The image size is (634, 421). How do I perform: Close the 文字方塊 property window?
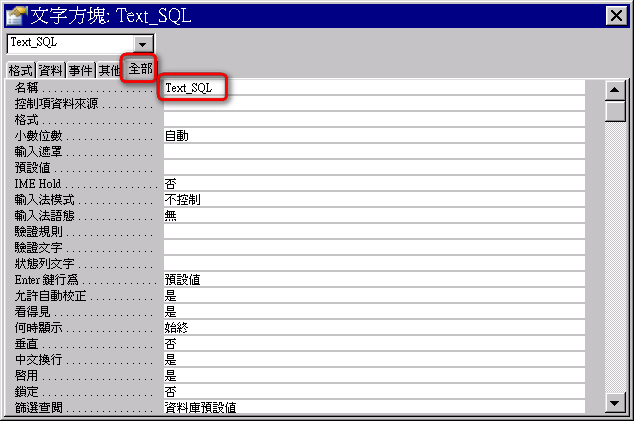[x=616, y=16]
